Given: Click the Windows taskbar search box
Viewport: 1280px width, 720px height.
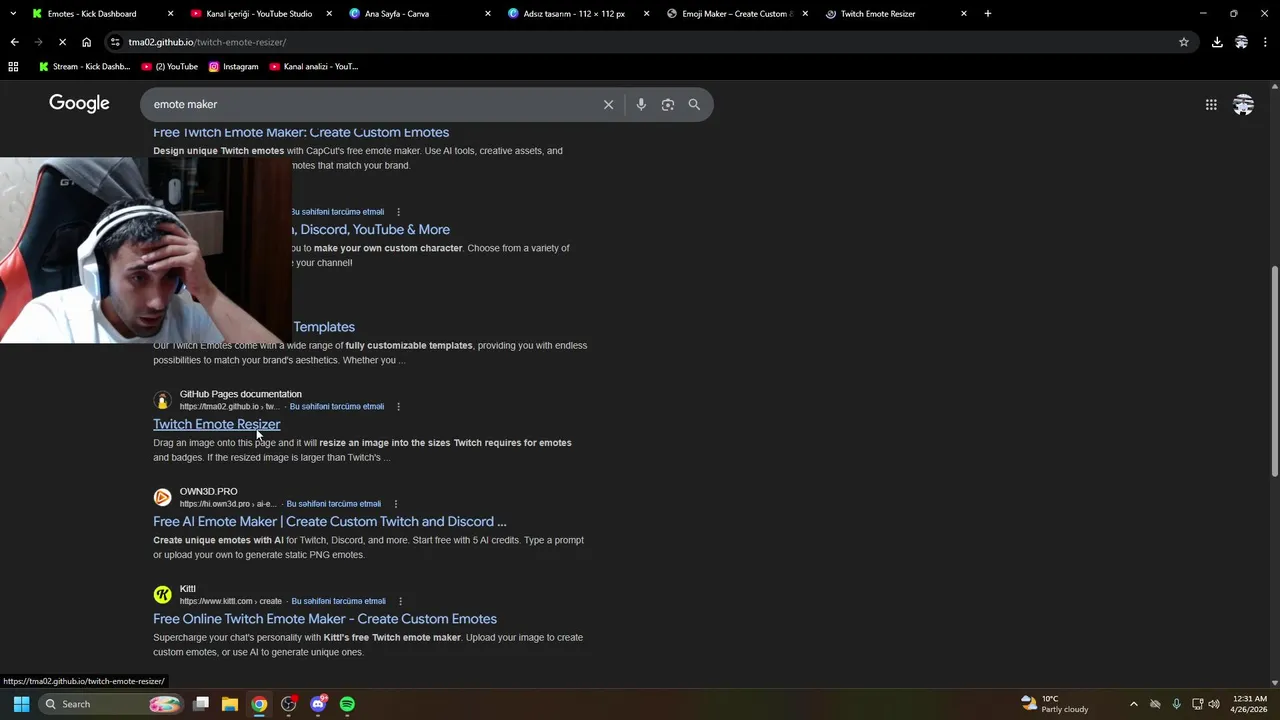Looking at the screenshot, I should click(112, 704).
